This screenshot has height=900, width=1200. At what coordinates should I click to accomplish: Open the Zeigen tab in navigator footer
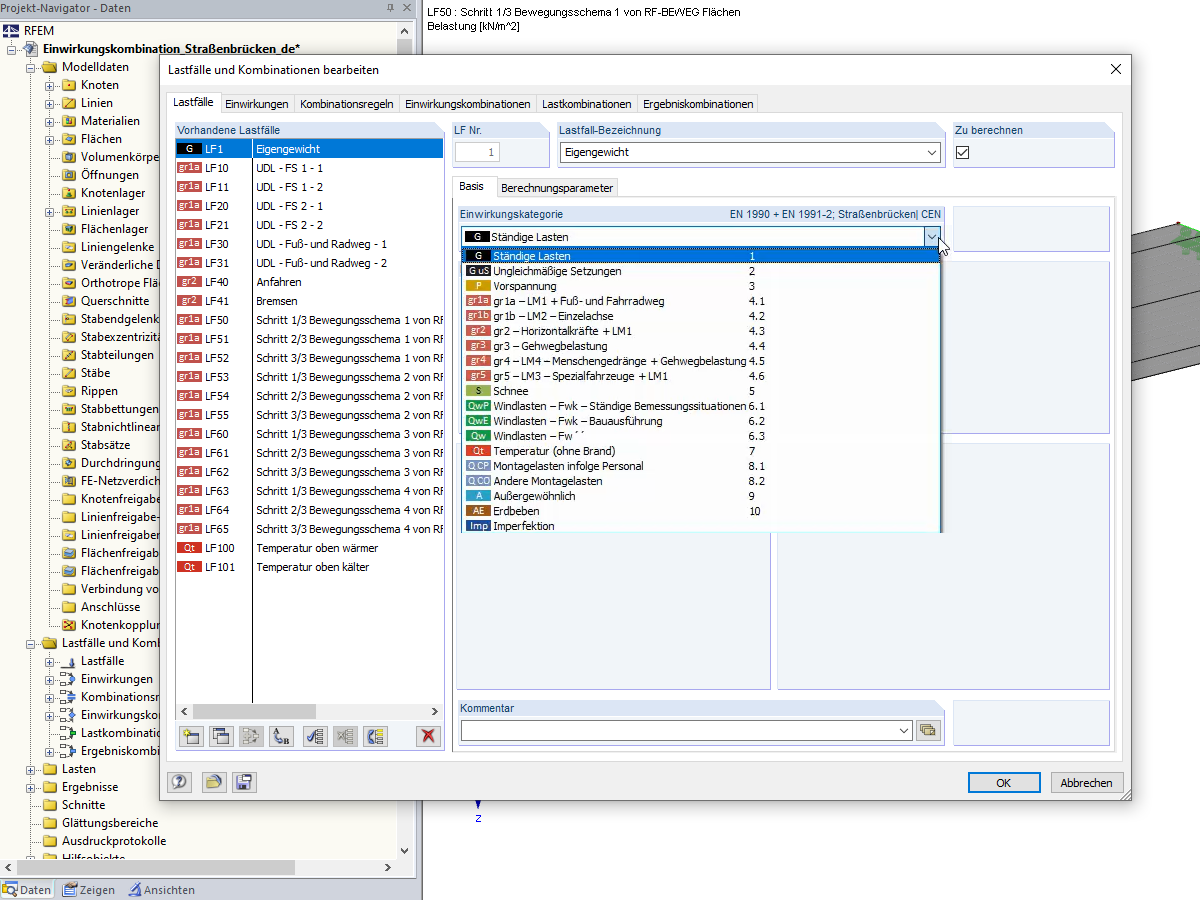pyautogui.click(x=90, y=890)
